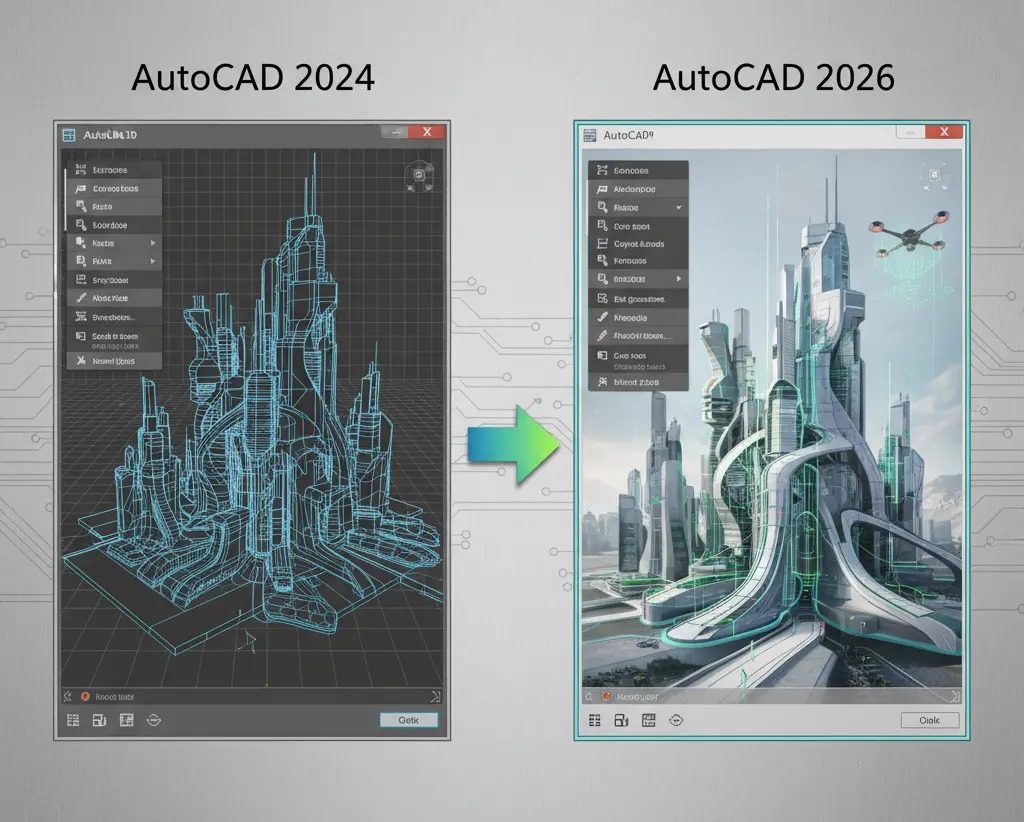Click the right-end arrow of the AutoCAD 2024 status bar

tap(435, 696)
